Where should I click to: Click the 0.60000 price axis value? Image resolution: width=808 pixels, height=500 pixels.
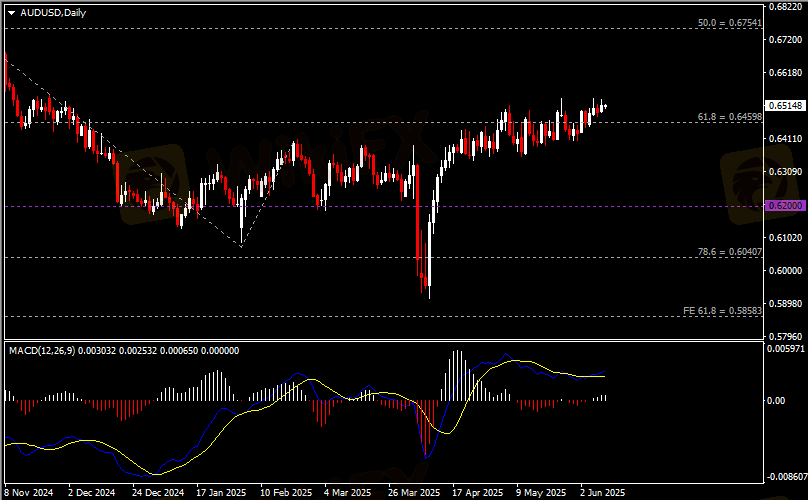785,271
